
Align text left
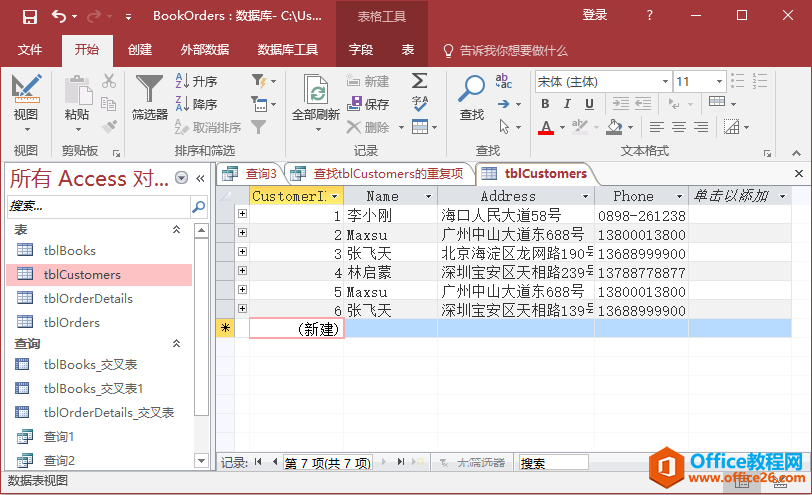657,127
